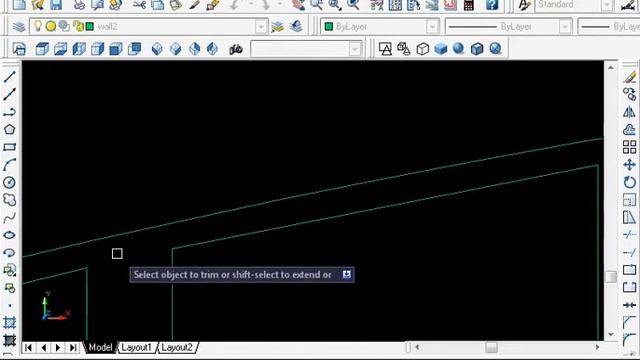This screenshot has height=360, width=640.
Task: Open the ByLayer color dropdown
Action: [432, 27]
